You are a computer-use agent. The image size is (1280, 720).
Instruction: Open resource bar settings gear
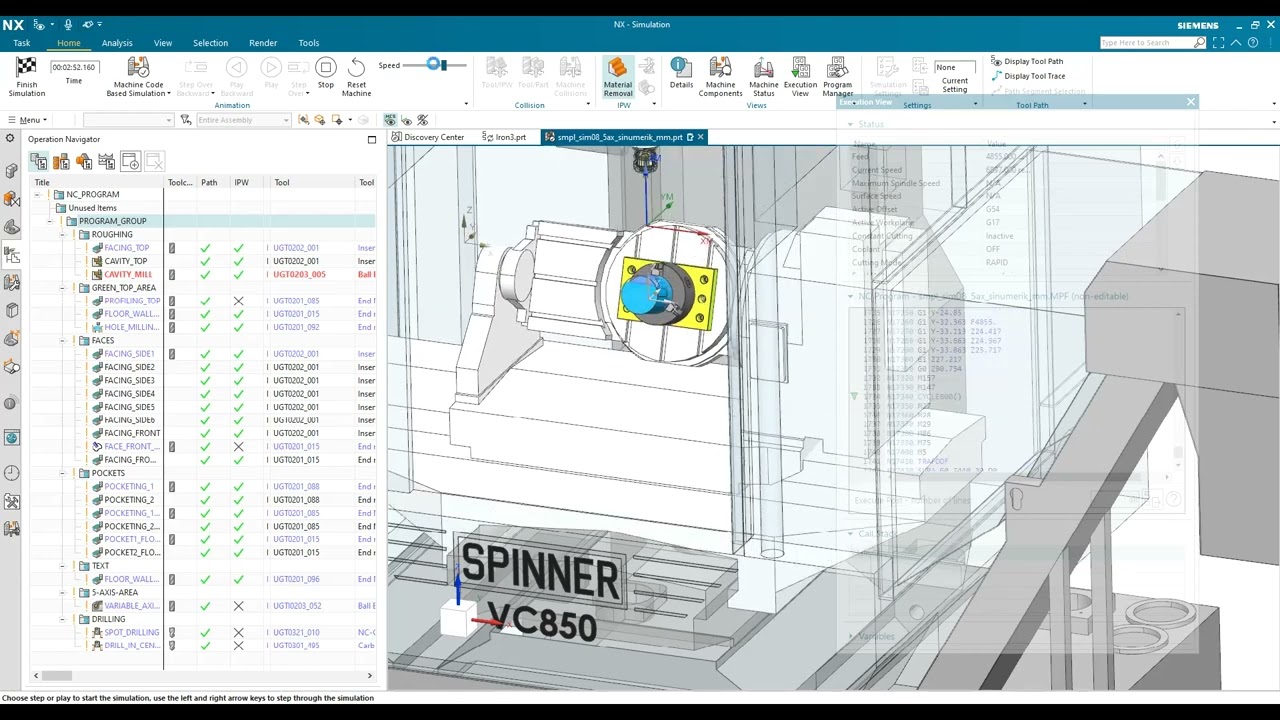[10, 139]
